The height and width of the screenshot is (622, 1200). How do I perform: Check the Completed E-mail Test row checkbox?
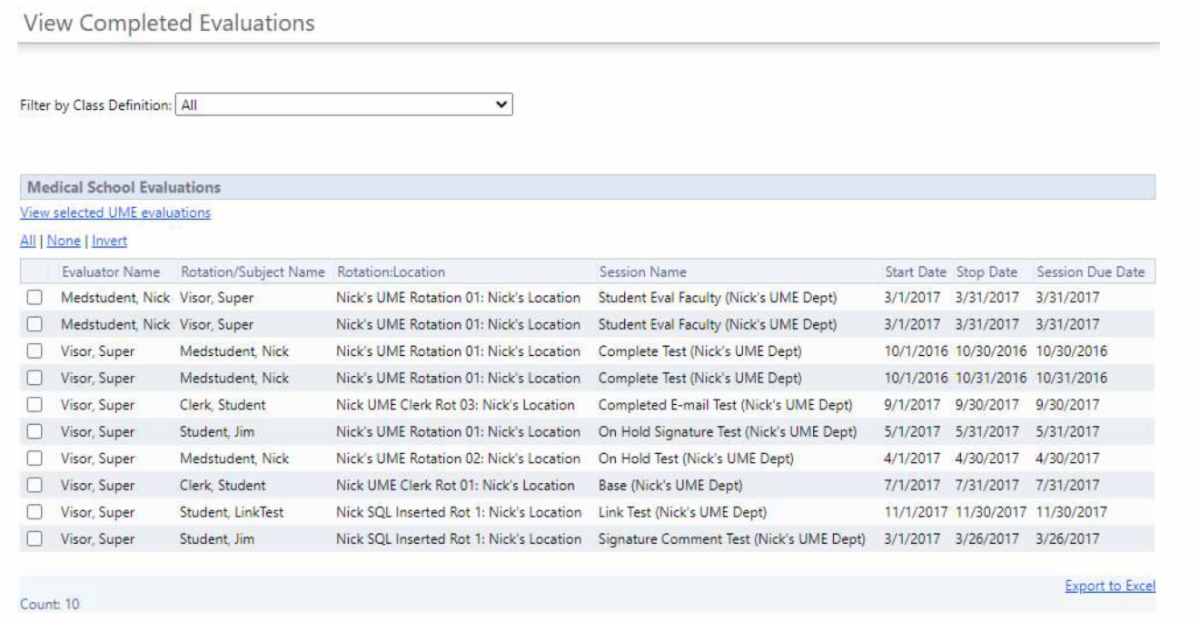point(35,405)
